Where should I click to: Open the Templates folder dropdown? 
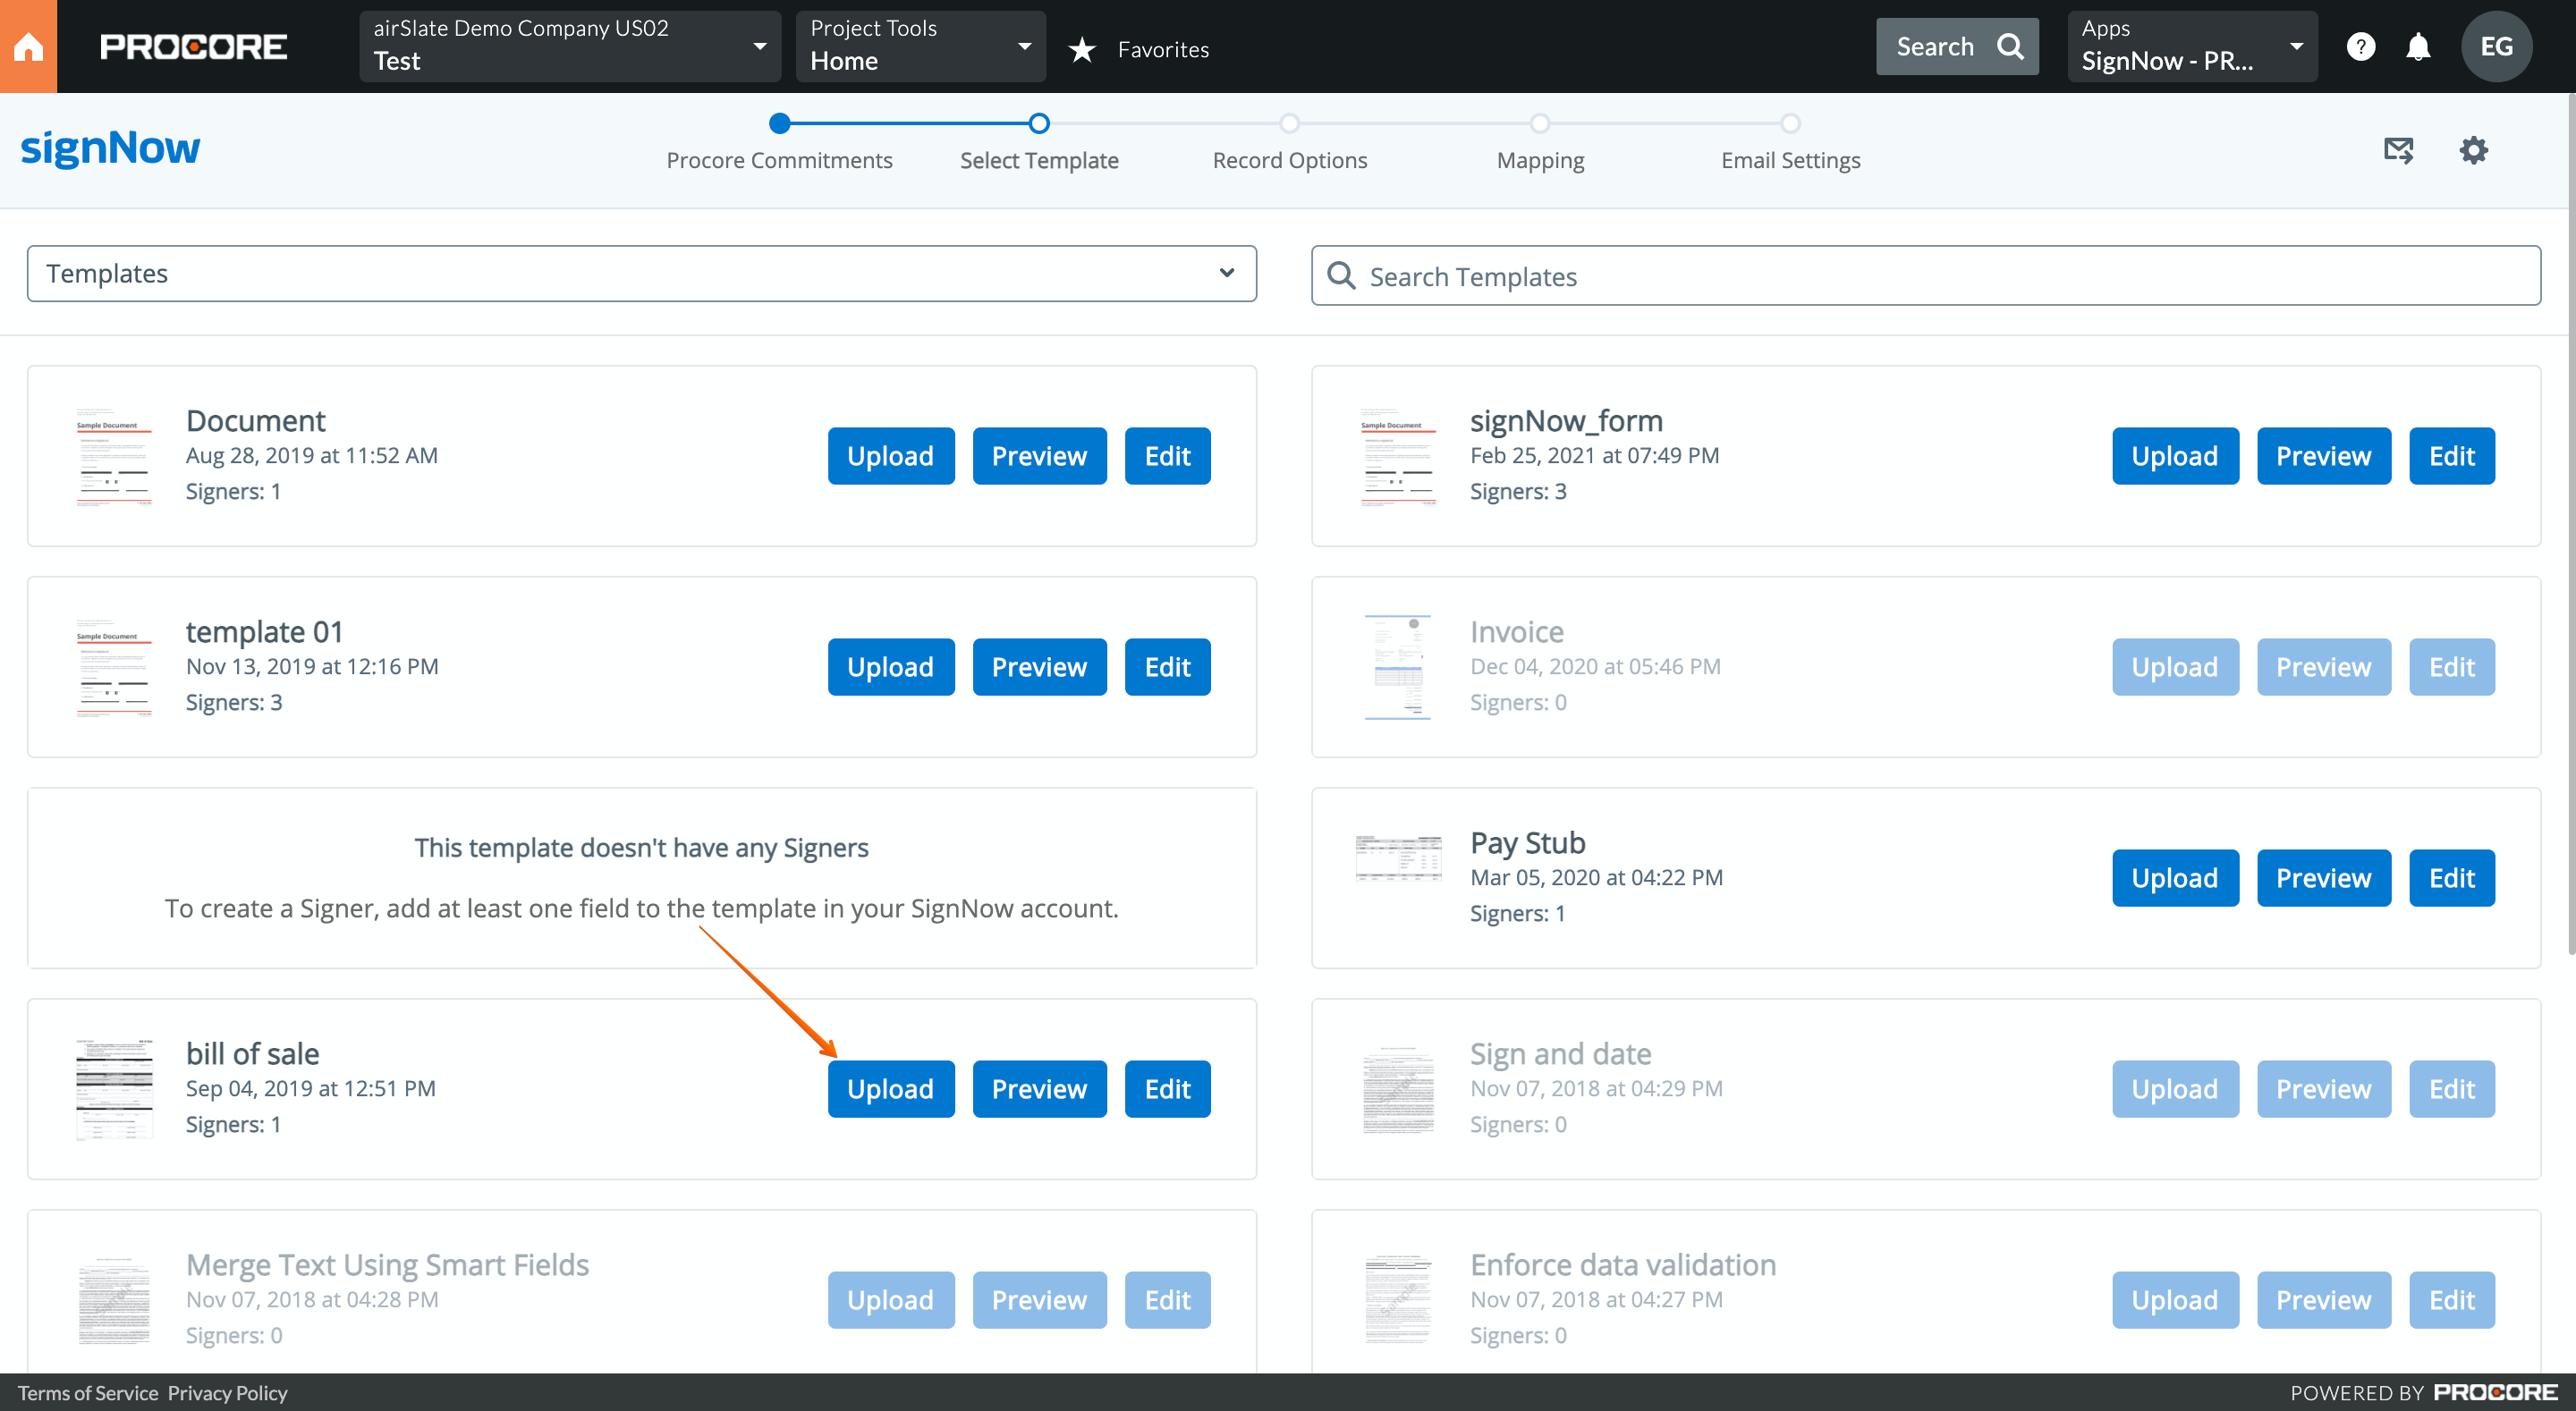pos(641,273)
